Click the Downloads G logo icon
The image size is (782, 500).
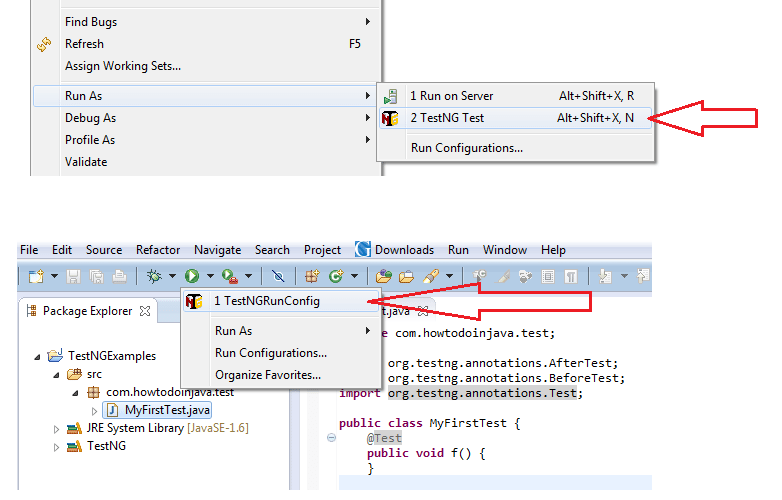click(363, 249)
